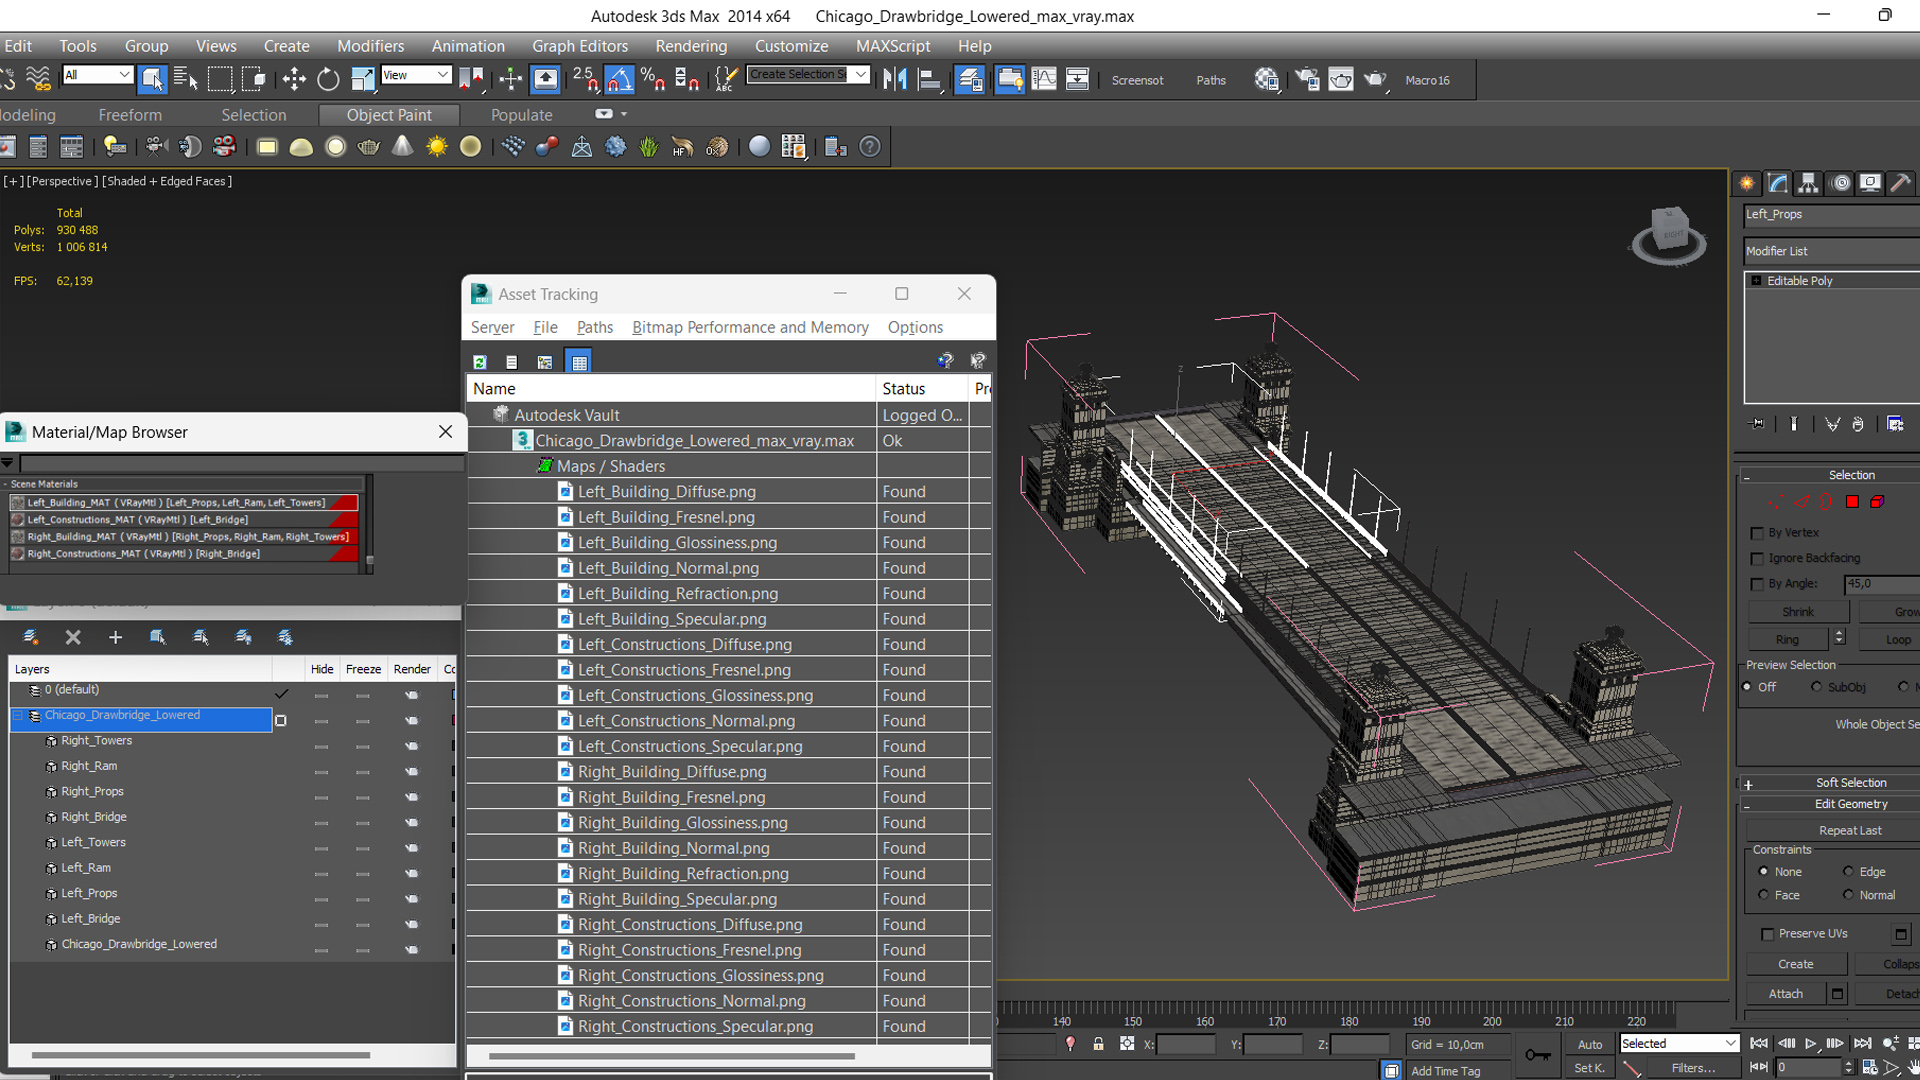Select the Edge constraint radio button
Viewport: 1920px width, 1080px height.
1848,871
